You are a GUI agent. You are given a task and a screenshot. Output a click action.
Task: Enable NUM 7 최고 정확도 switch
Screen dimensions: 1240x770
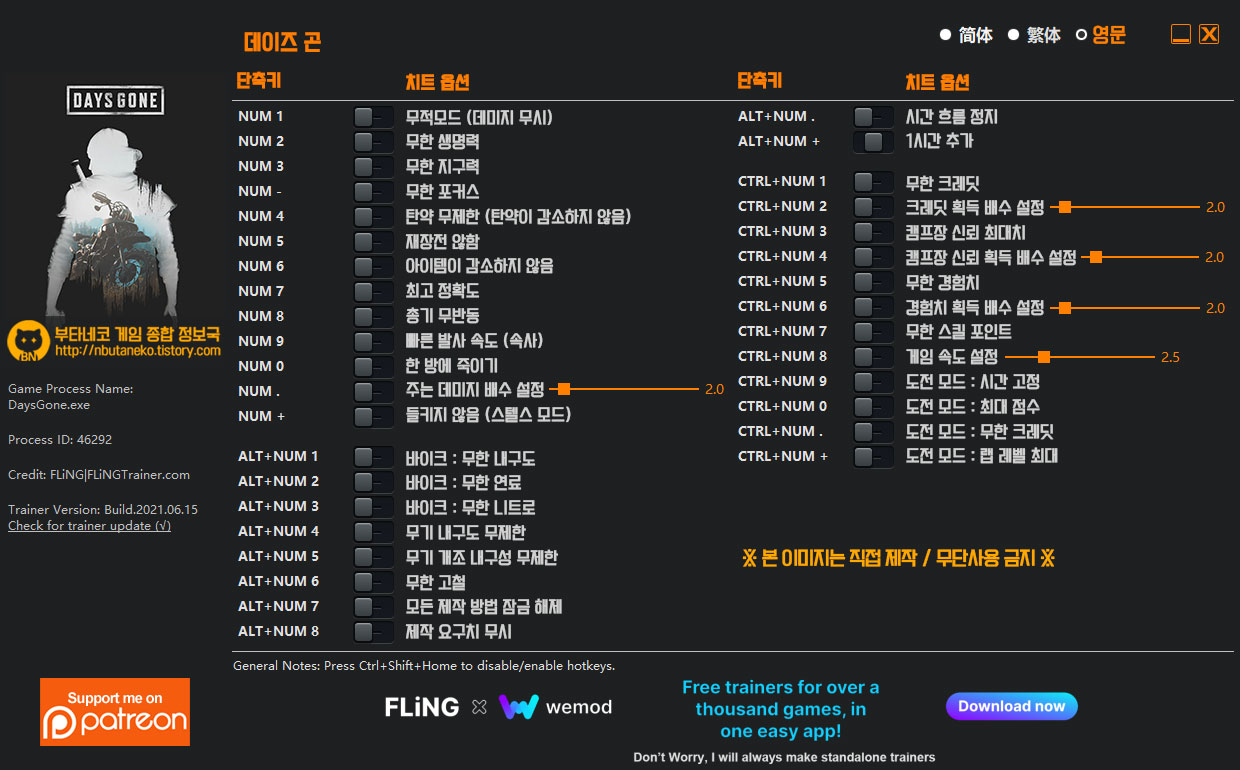(373, 292)
